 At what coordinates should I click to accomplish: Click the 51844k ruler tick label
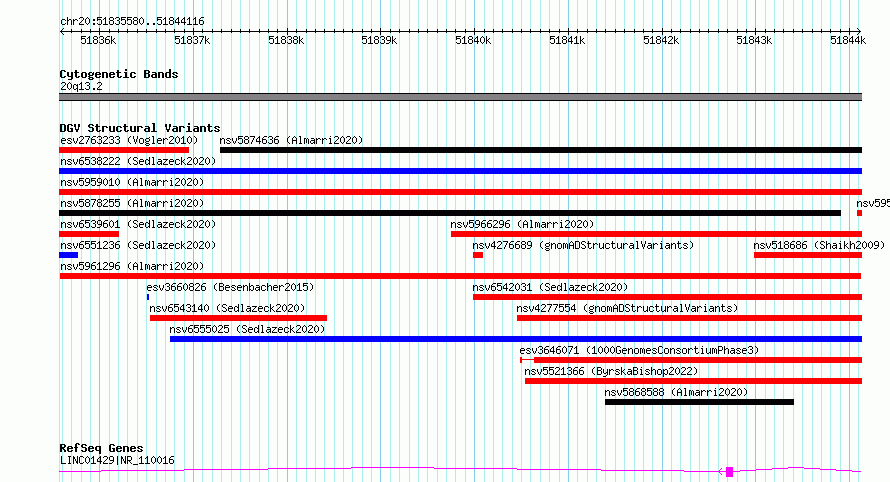pos(848,40)
